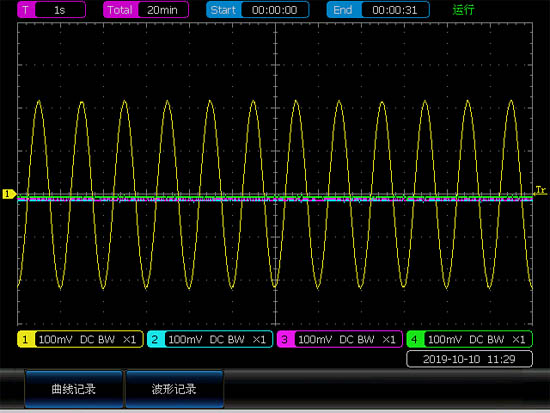Click the 2019-10-10 11:29 date box

(469, 359)
